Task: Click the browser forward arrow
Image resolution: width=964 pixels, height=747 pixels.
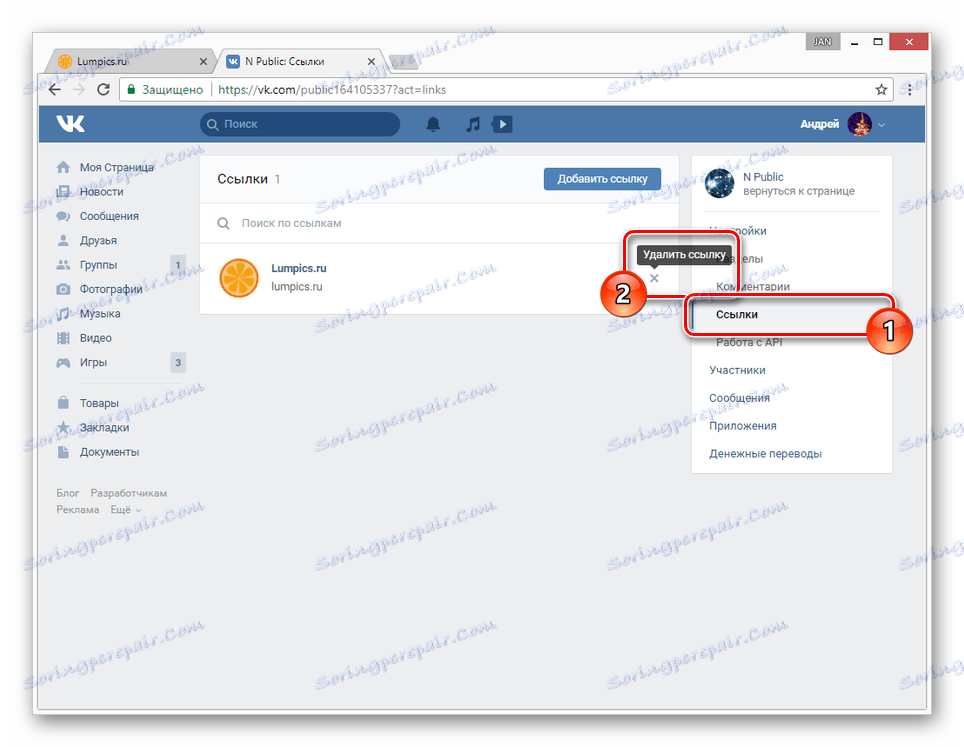Action: pyautogui.click(x=79, y=90)
